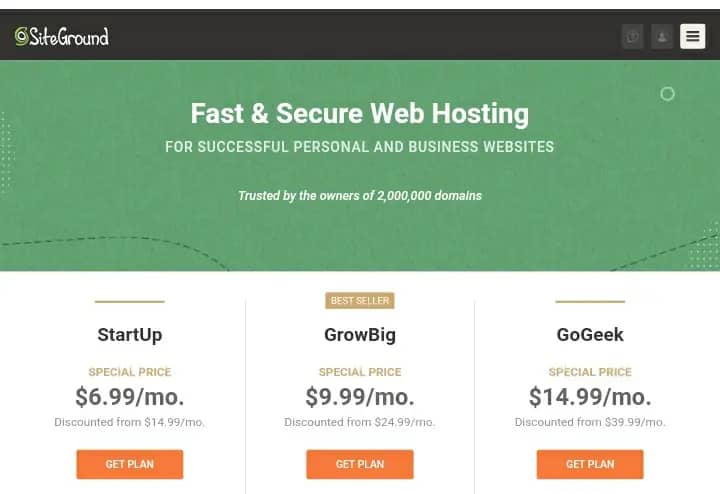Screen dimensions: 720x494
Task: Open the hamburger menu
Action: (x=692, y=36)
